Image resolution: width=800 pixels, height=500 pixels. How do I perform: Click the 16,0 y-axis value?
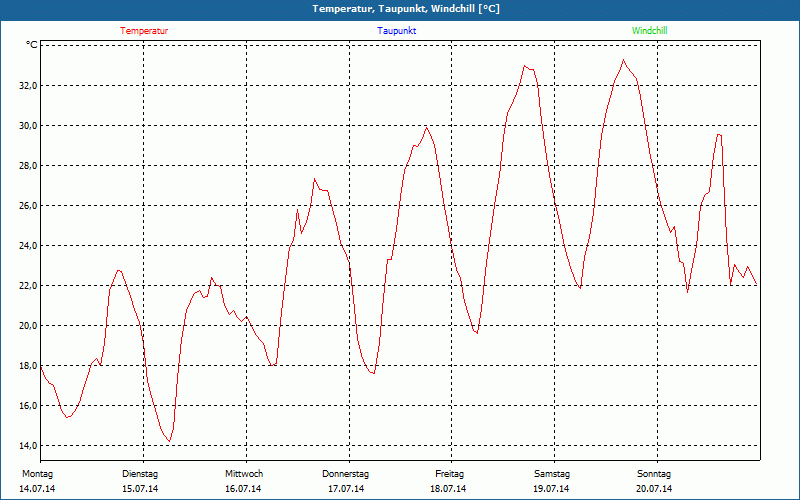pyautogui.click(x=28, y=406)
